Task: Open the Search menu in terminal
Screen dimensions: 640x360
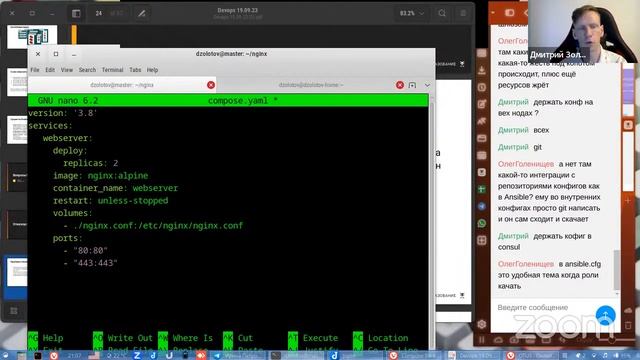Action: coord(87,70)
